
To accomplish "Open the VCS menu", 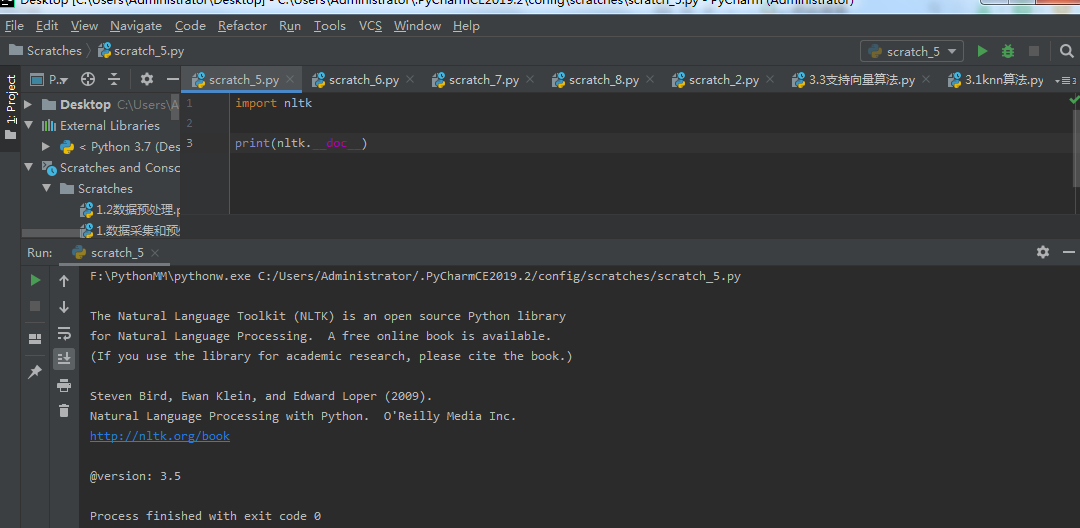I will pos(370,25).
